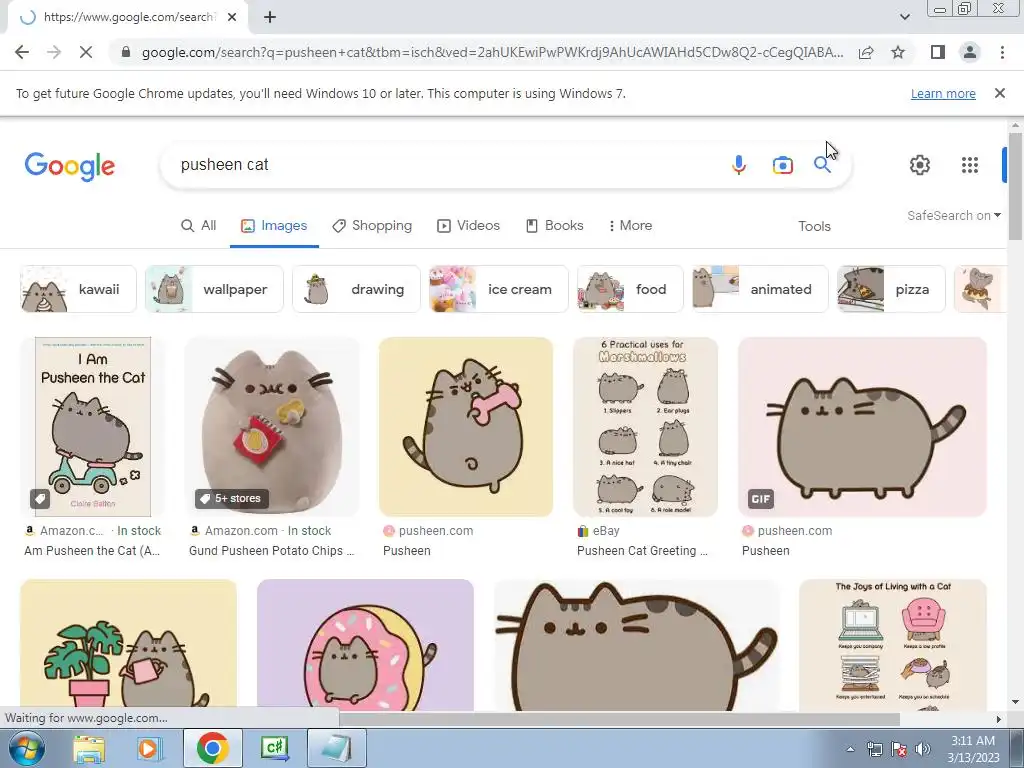Viewport: 1024px width, 768px height.
Task: Open the tab search dropdown arrow
Action: click(x=904, y=17)
